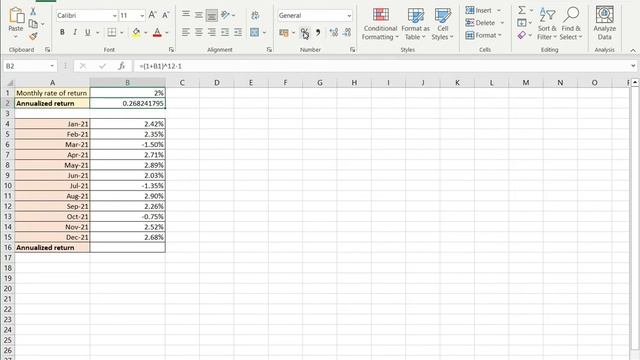Open Find & Select menu
The height and width of the screenshot is (360, 640).
point(571,24)
